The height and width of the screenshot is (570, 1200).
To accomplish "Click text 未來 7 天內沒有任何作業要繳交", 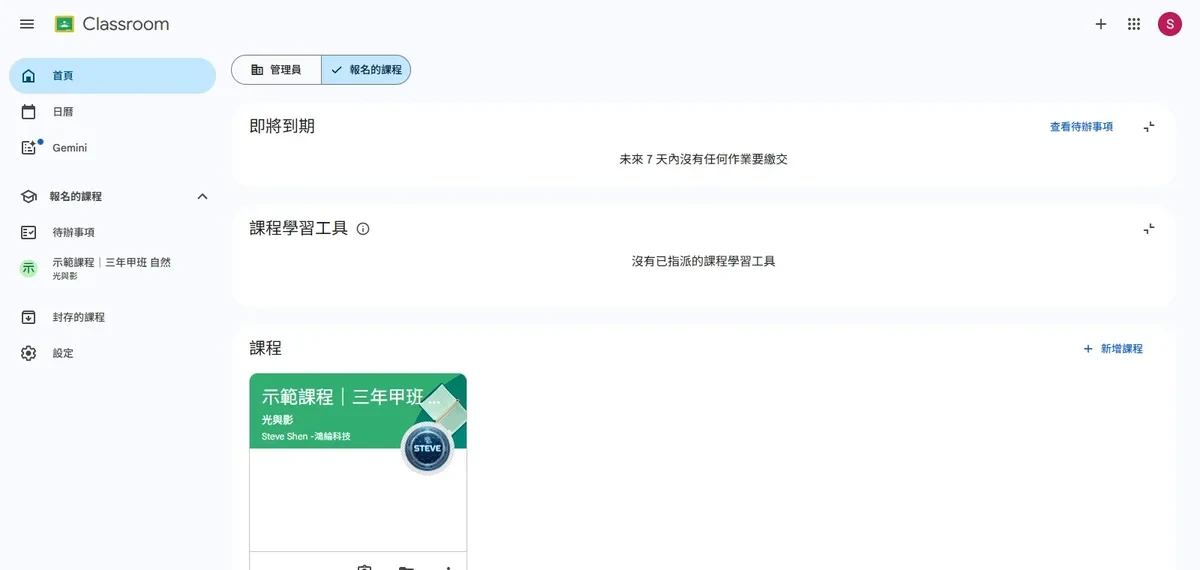I will click(x=704, y=159).
